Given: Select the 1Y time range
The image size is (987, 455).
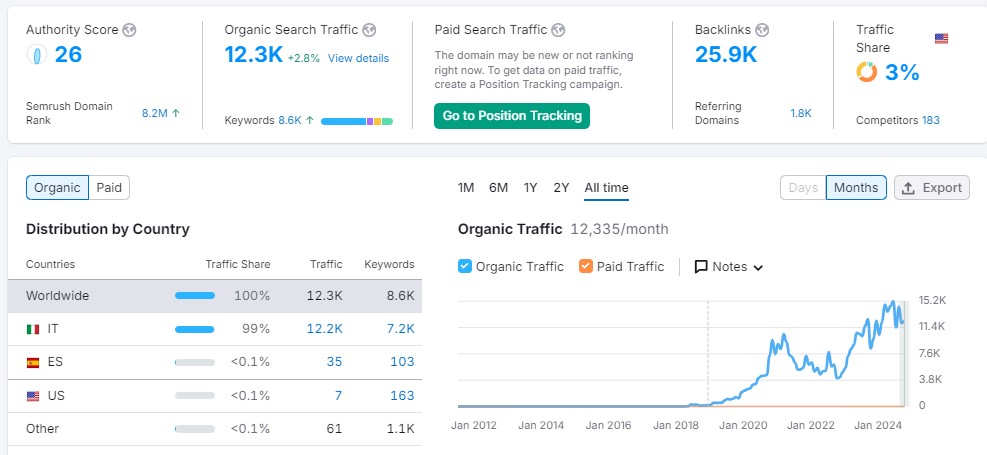Looking at the screenshot, I should [x=530, y=188].
